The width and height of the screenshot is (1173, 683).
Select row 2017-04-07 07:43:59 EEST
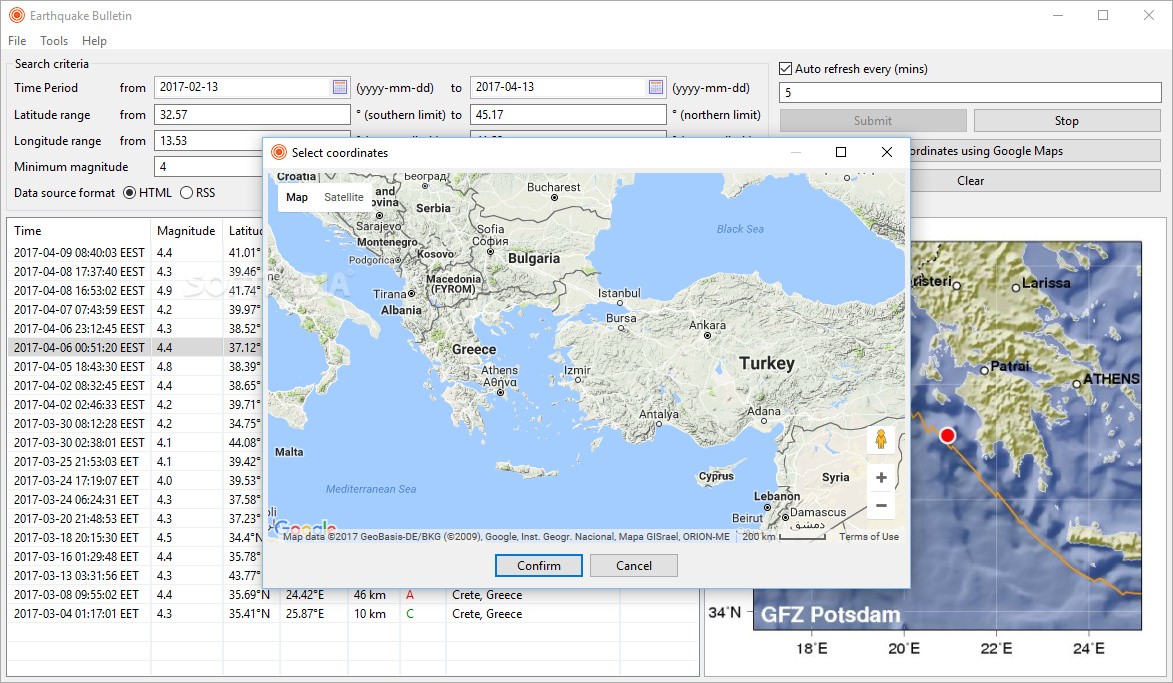(x=135, y=310)
